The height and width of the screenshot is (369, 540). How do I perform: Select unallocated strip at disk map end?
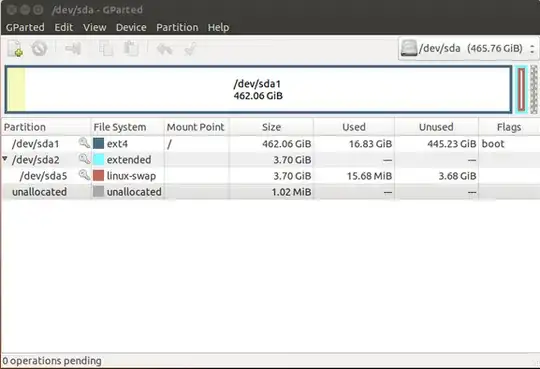click(534, 89)
